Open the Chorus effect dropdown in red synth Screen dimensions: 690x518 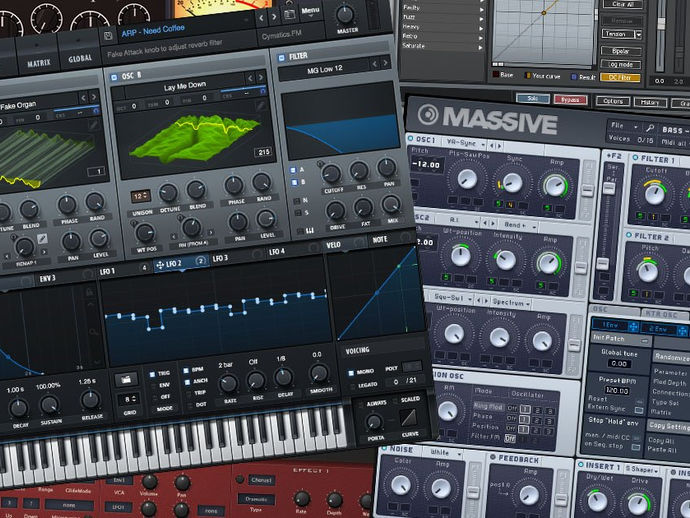coord(261,480)
